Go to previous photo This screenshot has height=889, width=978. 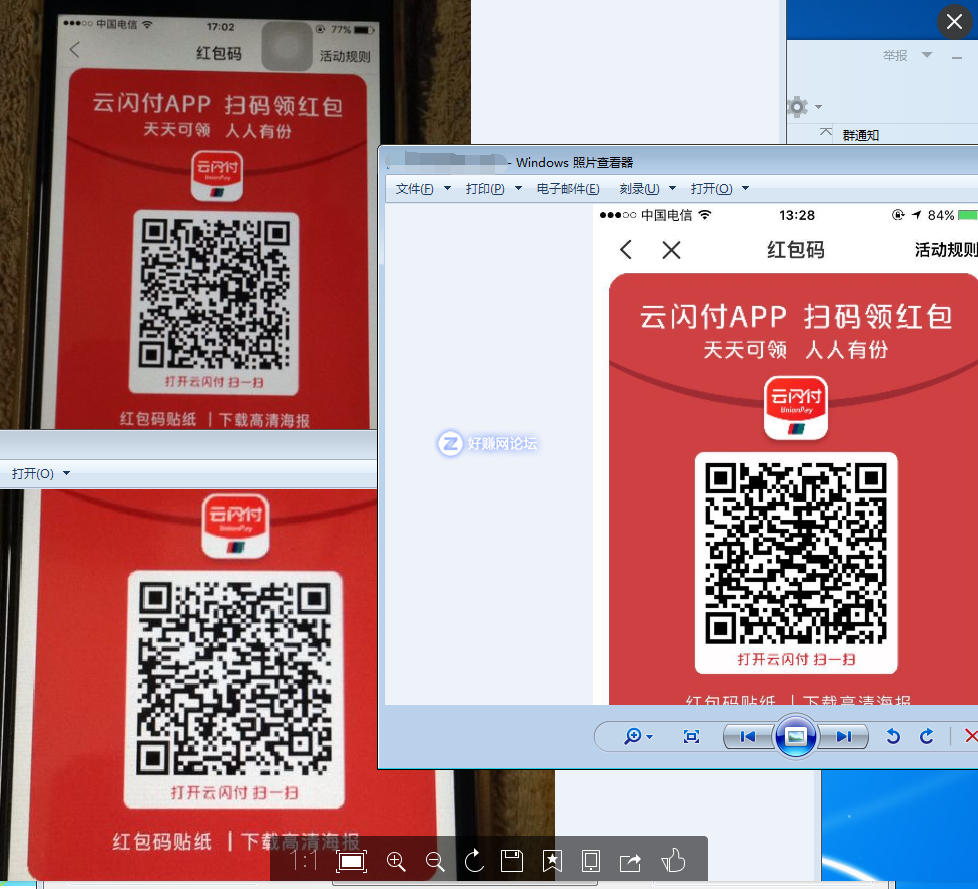(748, 737)
